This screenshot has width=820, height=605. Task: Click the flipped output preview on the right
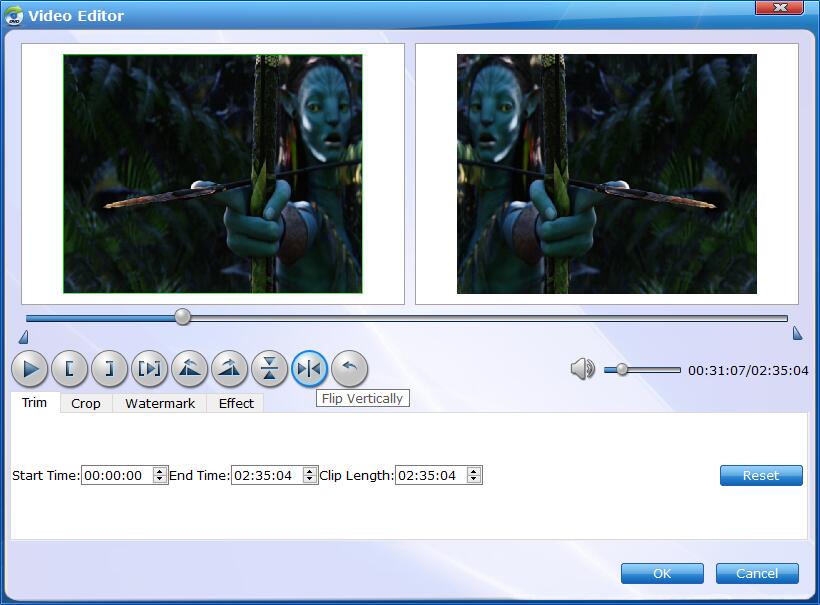pyautogui.click(x=607, y=174)
